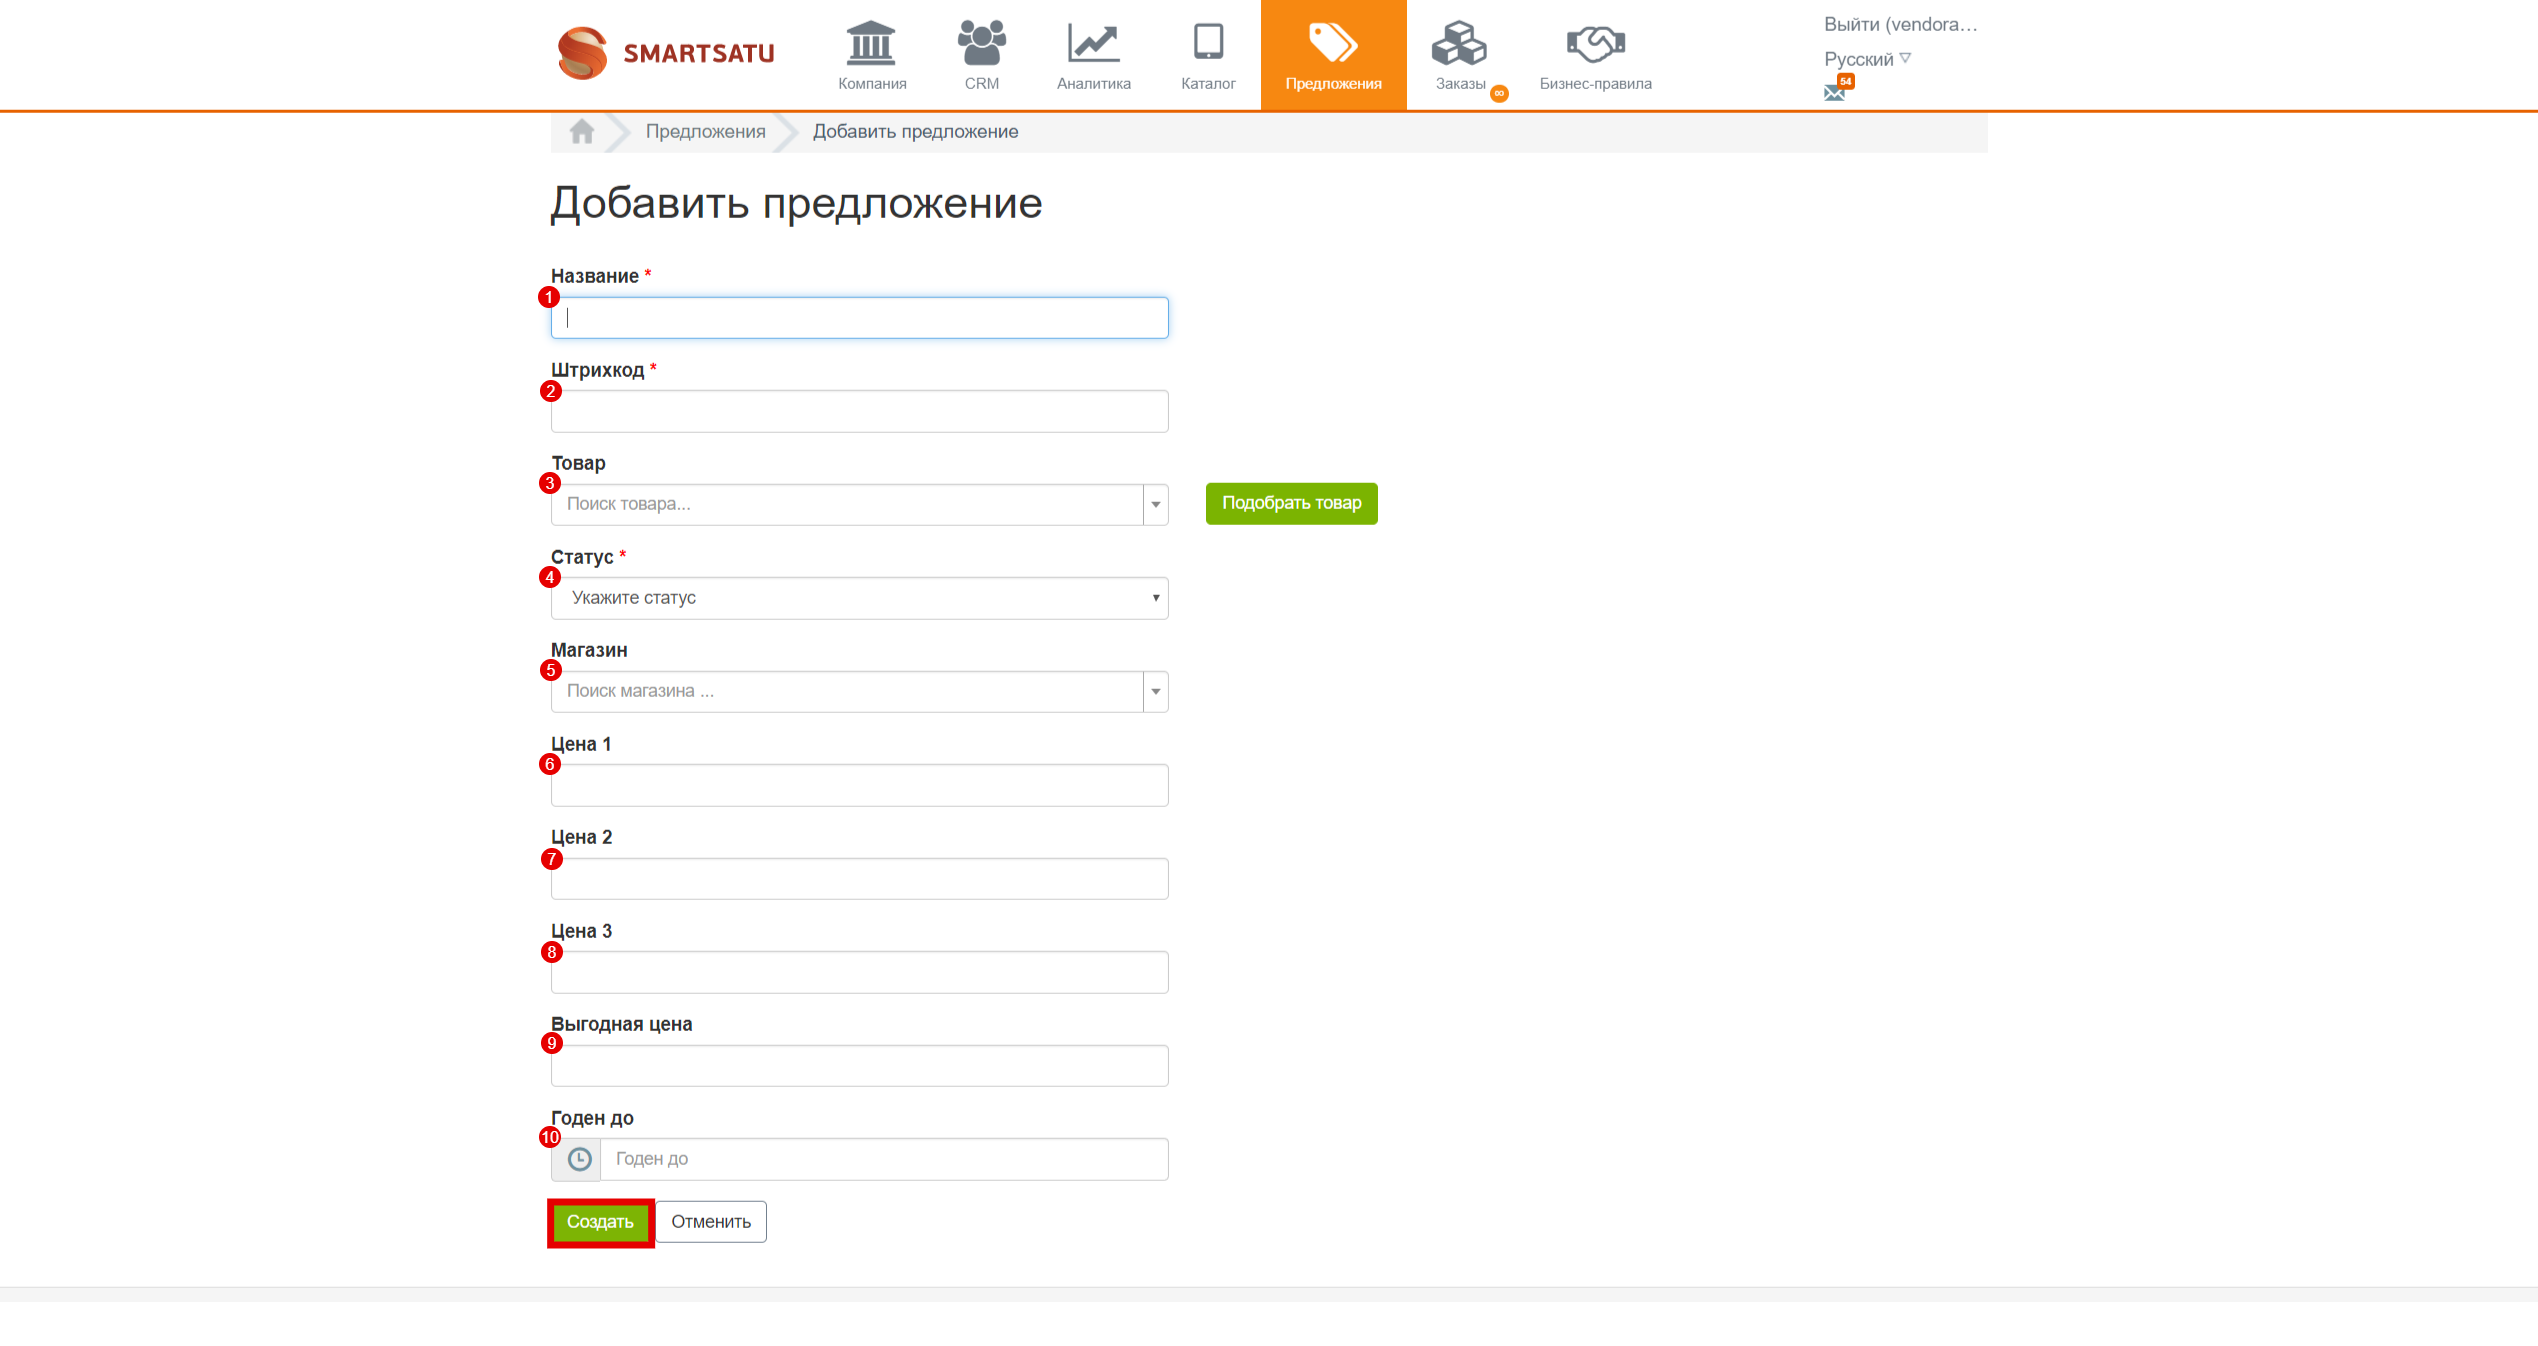Click the Подобрать товар button
This screenshot has width=2538, height=1346.
[1291, 503]
